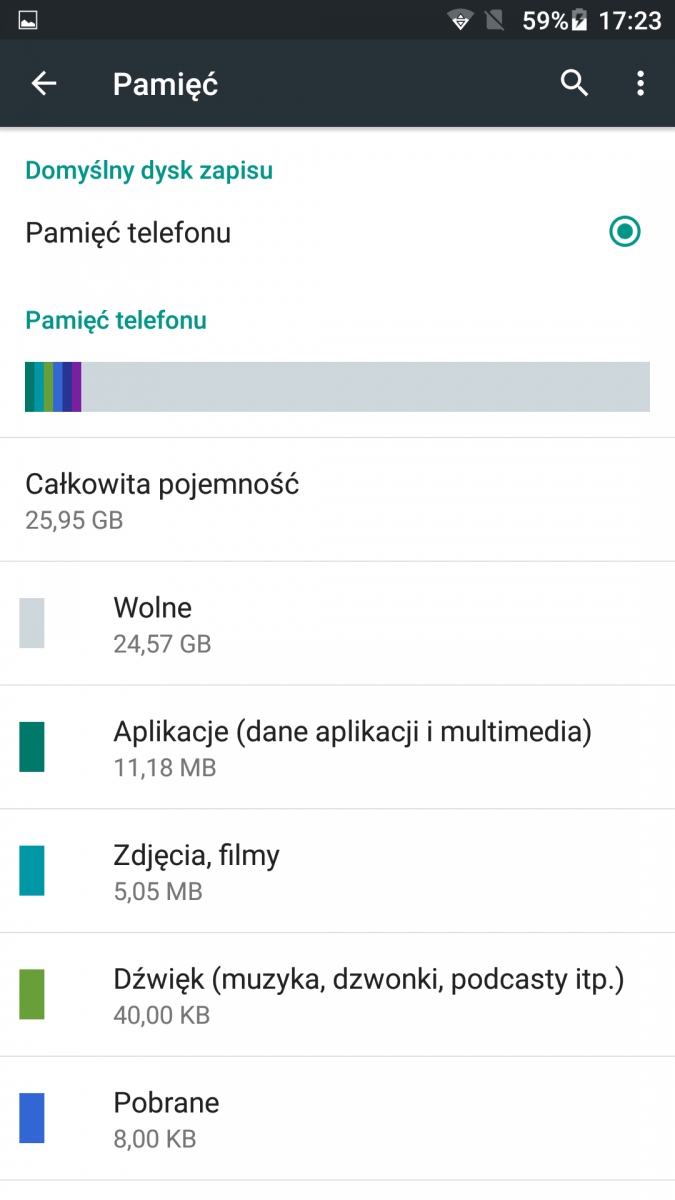Open Całkowita pojemność entry

[x=337, y=500]
